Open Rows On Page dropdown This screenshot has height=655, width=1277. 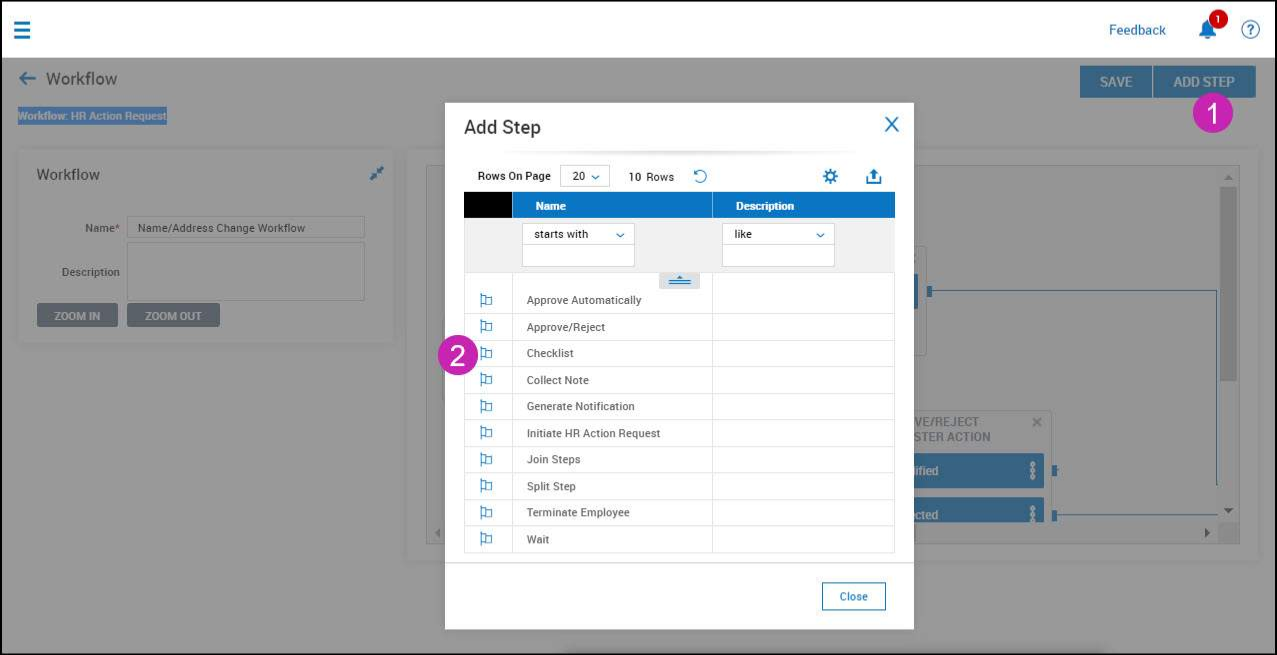point(585,176)
